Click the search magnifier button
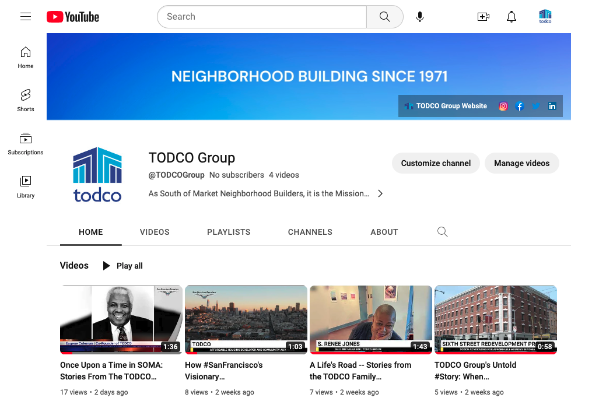Screen dimensions: 592x401 tap(384, 17)
